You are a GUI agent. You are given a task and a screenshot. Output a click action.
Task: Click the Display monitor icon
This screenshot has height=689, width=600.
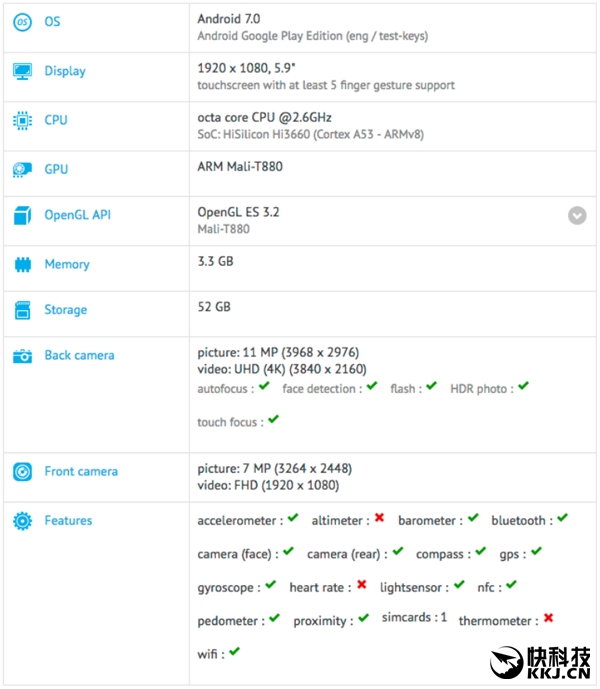[22, 71]
